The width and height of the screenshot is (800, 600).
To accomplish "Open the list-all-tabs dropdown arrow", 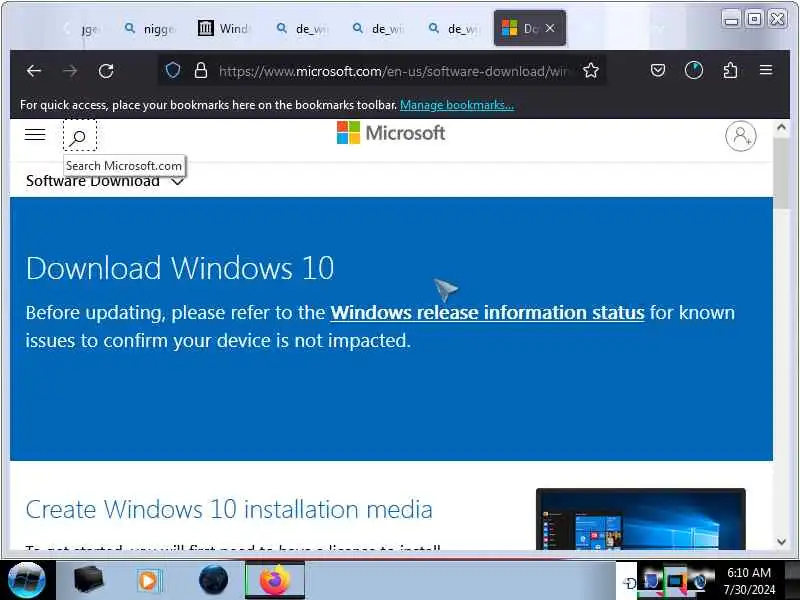I will pos(660,29).
